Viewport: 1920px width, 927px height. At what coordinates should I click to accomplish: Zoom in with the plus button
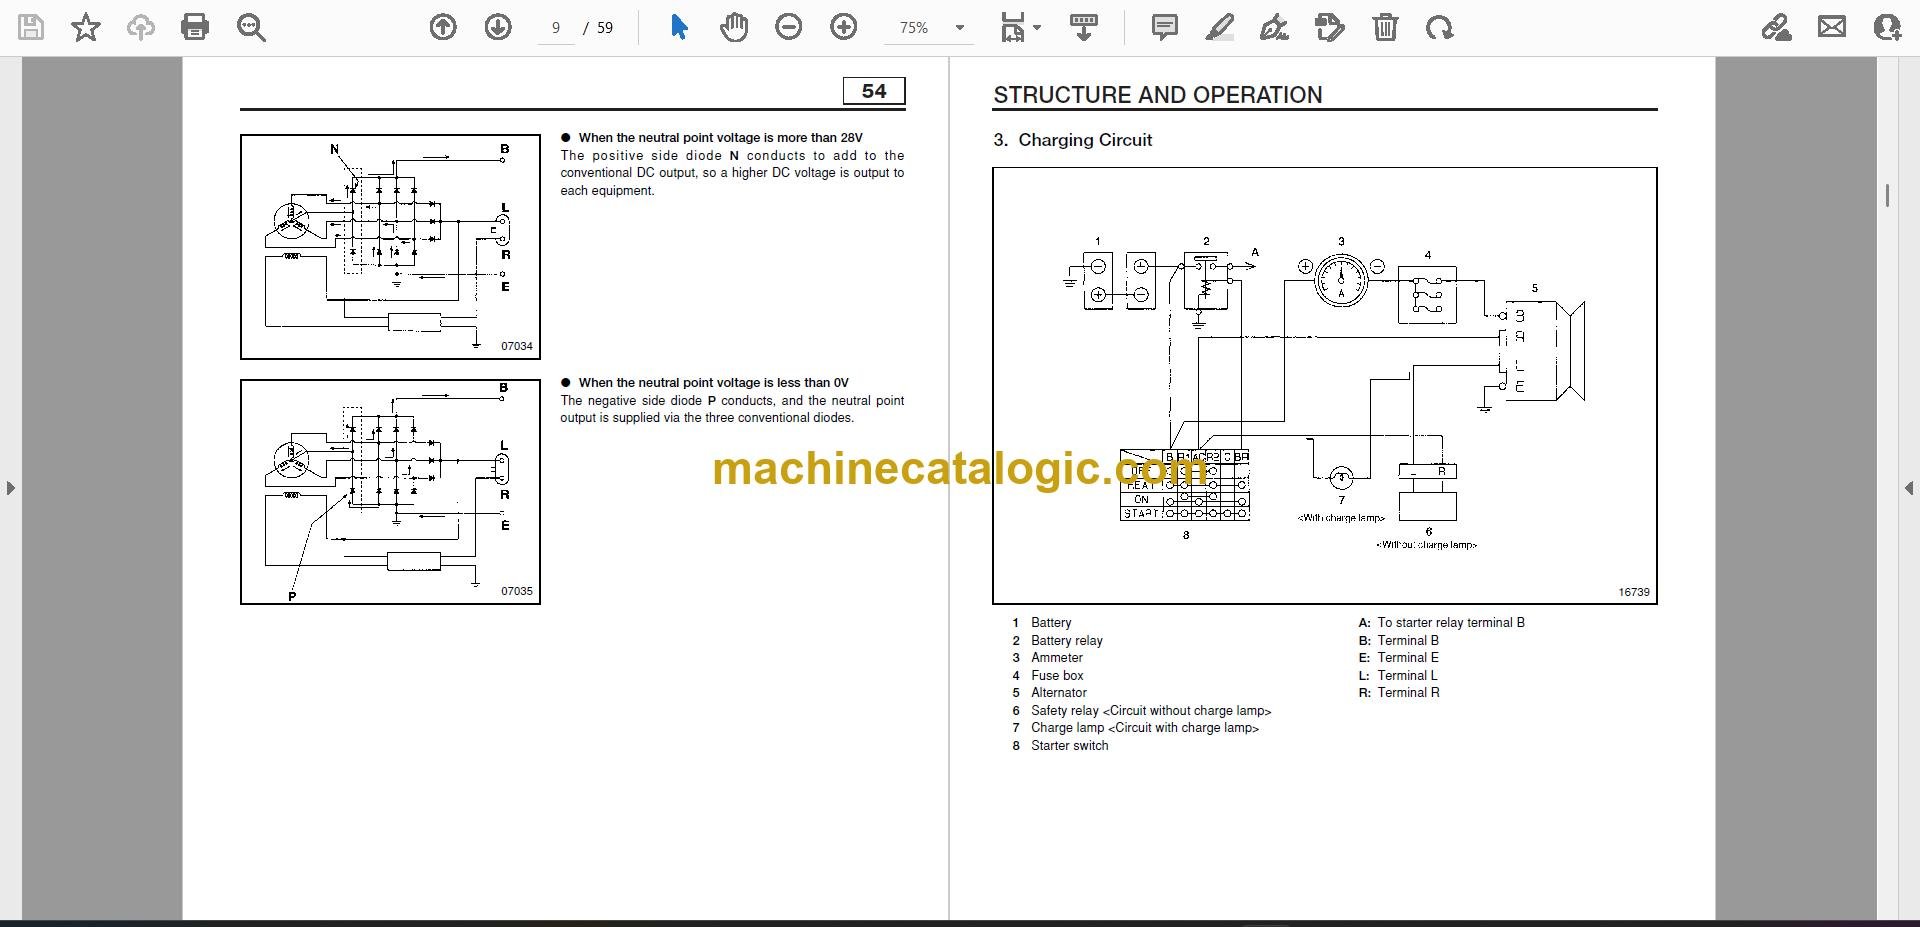[844, 27]
